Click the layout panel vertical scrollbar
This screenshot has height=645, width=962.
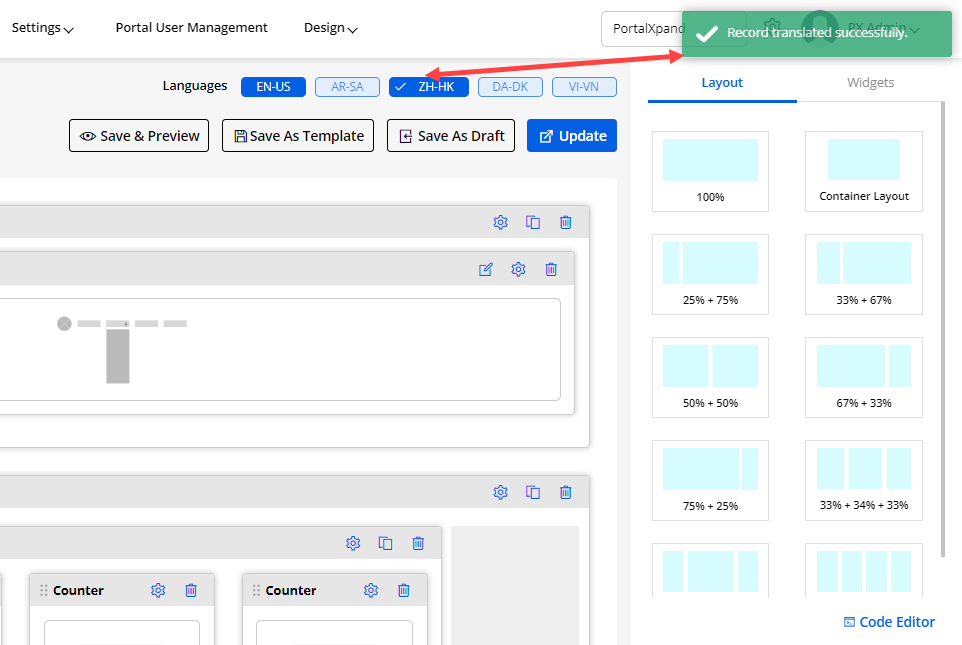tap(944, 330)
